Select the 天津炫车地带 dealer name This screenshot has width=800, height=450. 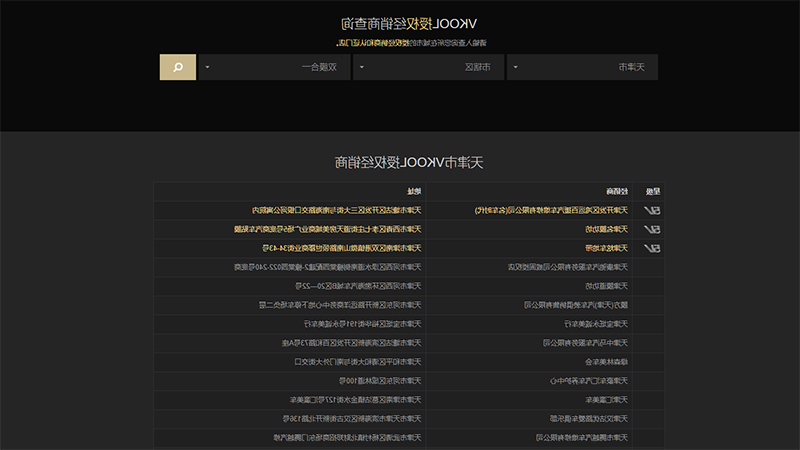606,248
